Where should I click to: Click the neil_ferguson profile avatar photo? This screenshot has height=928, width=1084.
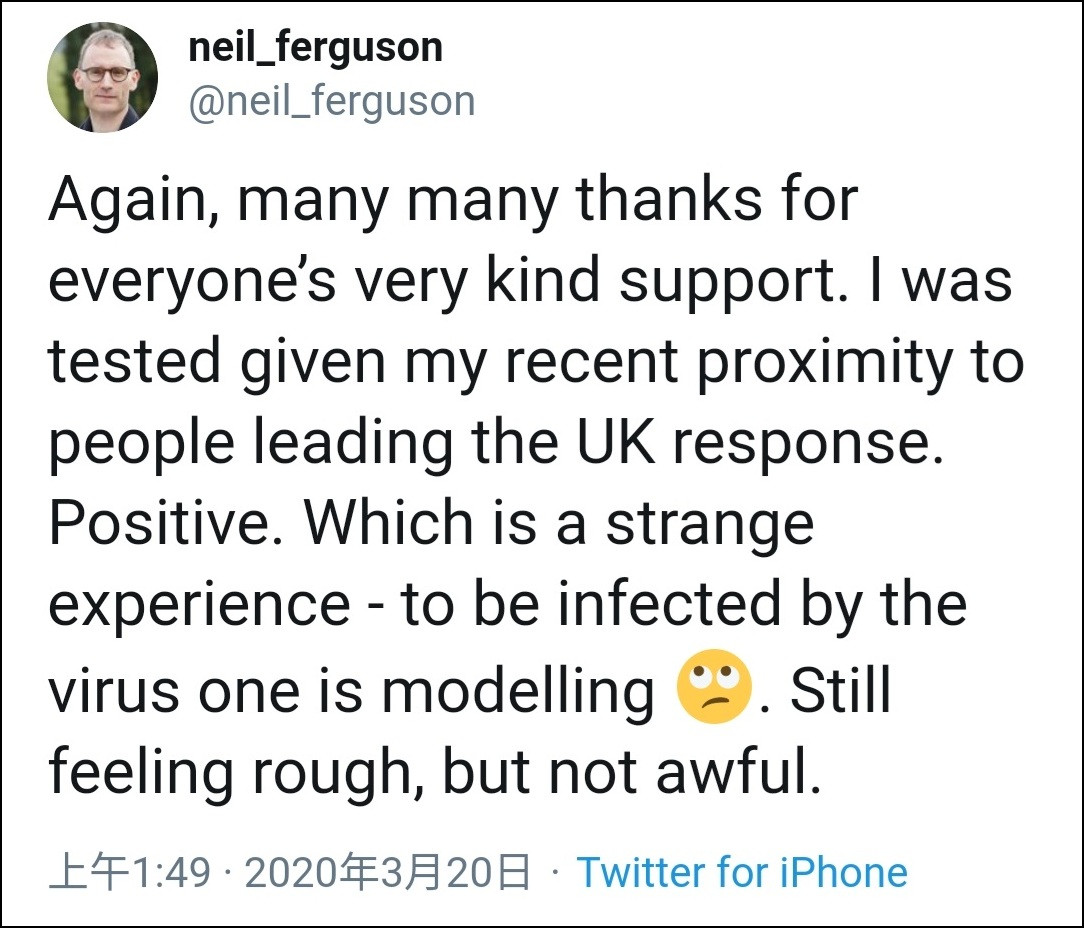pyautogui.click(x=103, y=78)
